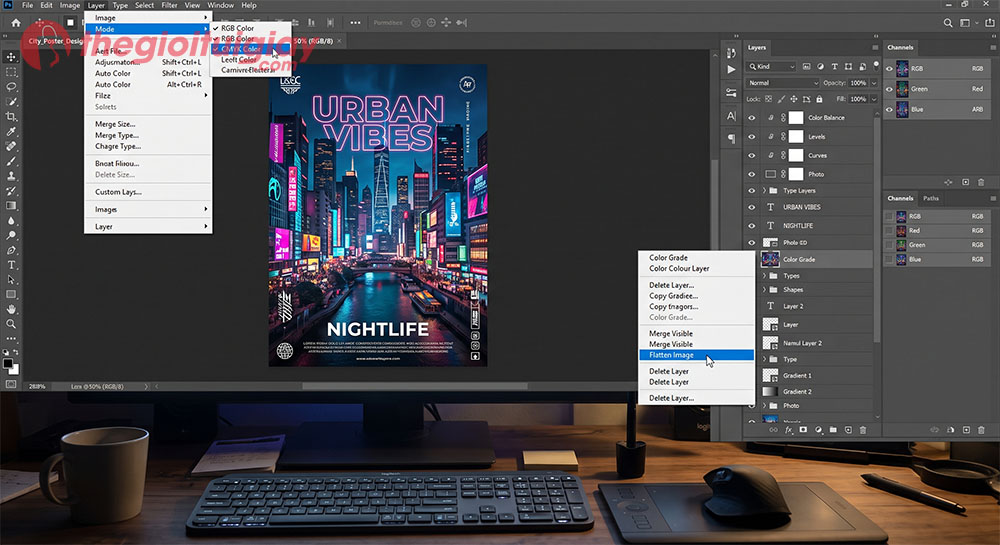Filter layers by type using the T icon

pos(834,66)
